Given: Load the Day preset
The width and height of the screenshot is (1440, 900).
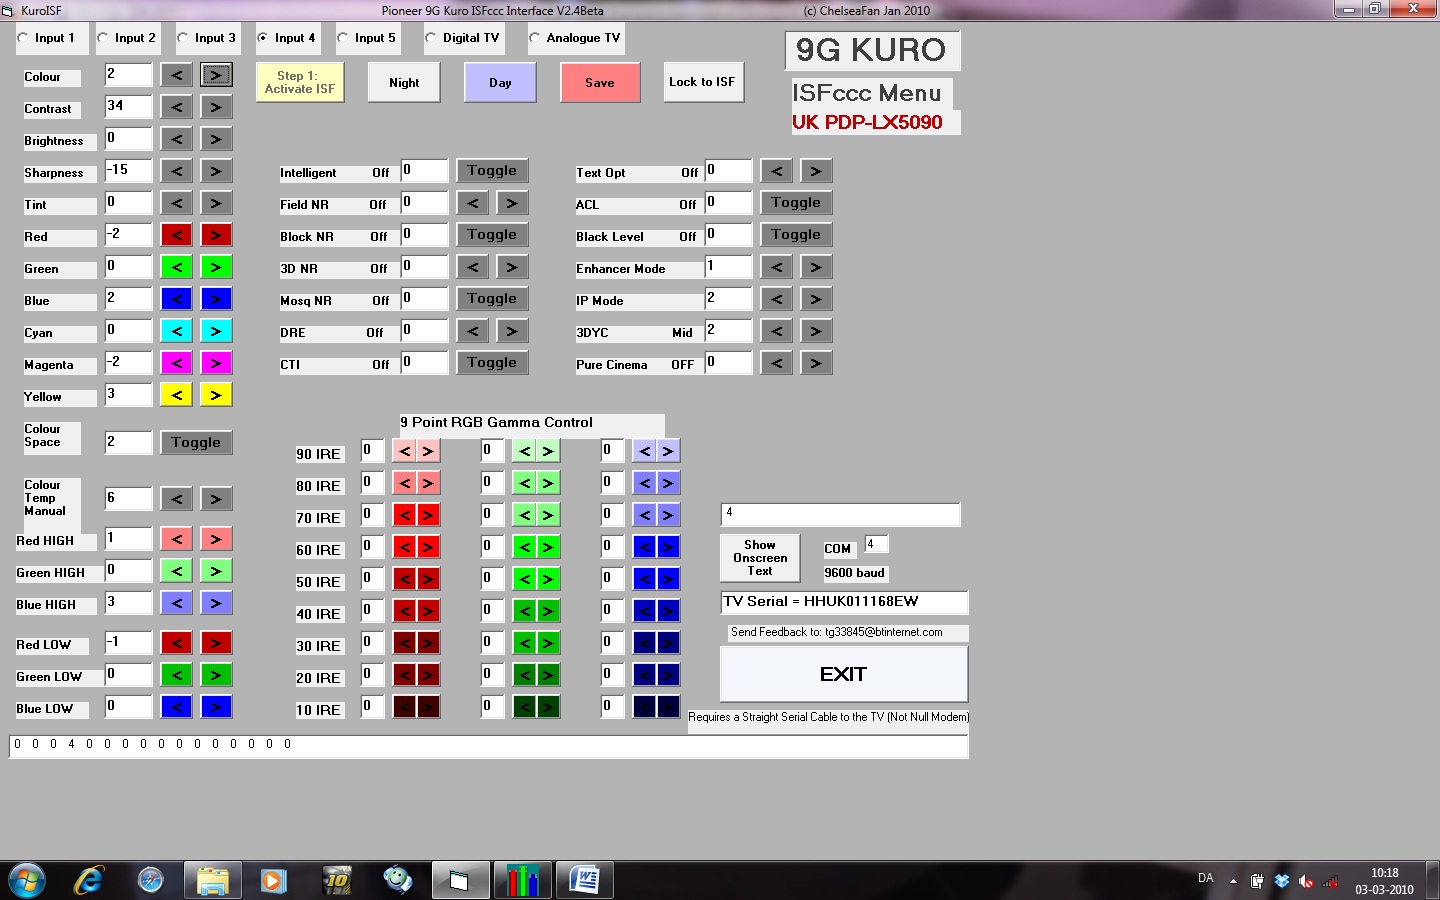Looking at the screenshot, I should pos(500,82).
